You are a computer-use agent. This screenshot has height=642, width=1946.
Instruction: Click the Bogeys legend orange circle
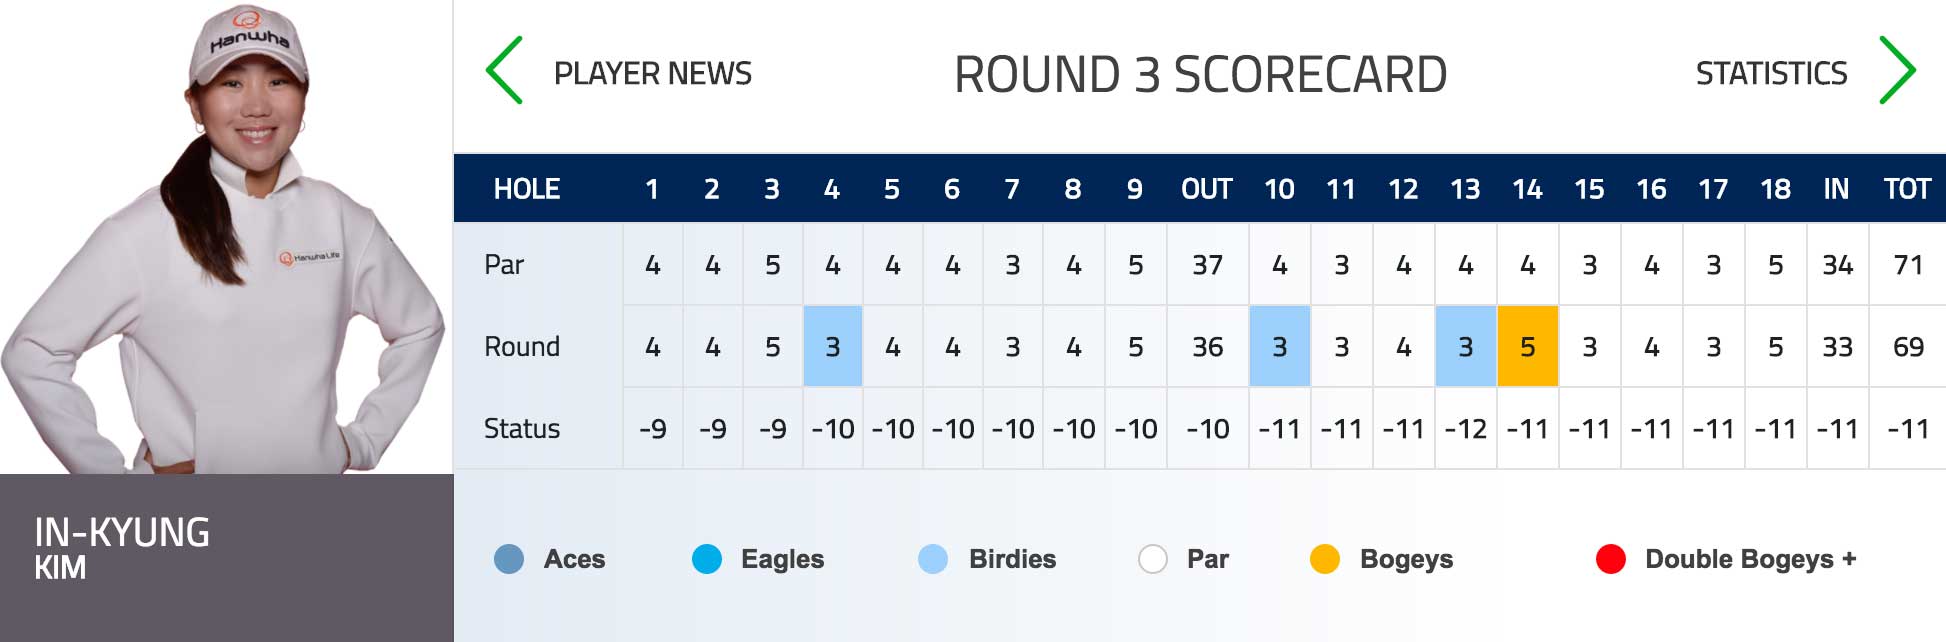coord(1325,559)
